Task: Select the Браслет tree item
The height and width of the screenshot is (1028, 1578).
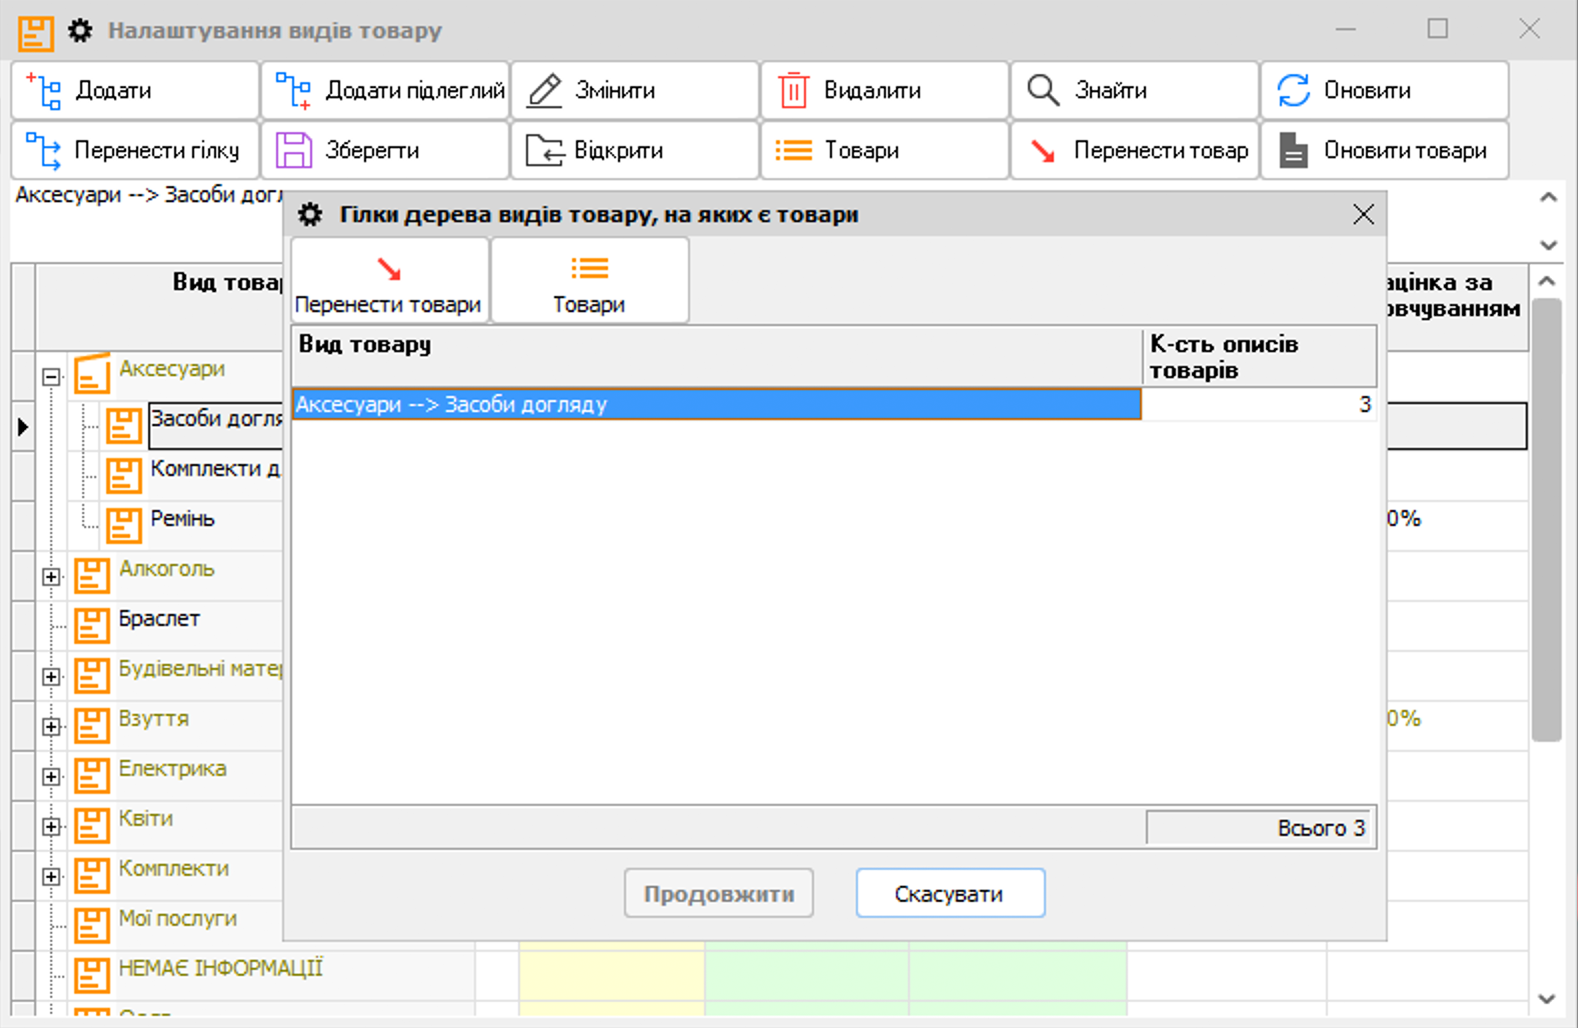Action: click(x=159, y=619)
